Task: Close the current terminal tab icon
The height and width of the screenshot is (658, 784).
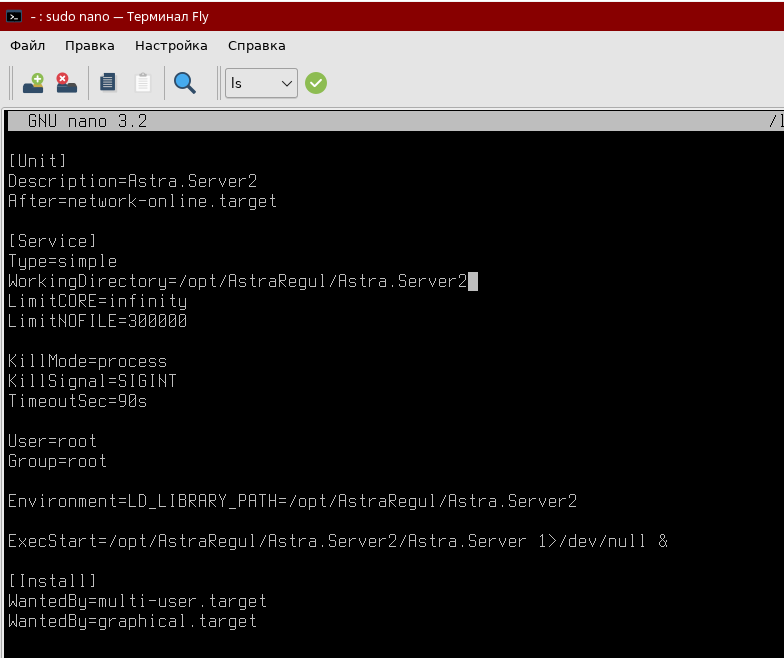Action: [x=66, y=83]
